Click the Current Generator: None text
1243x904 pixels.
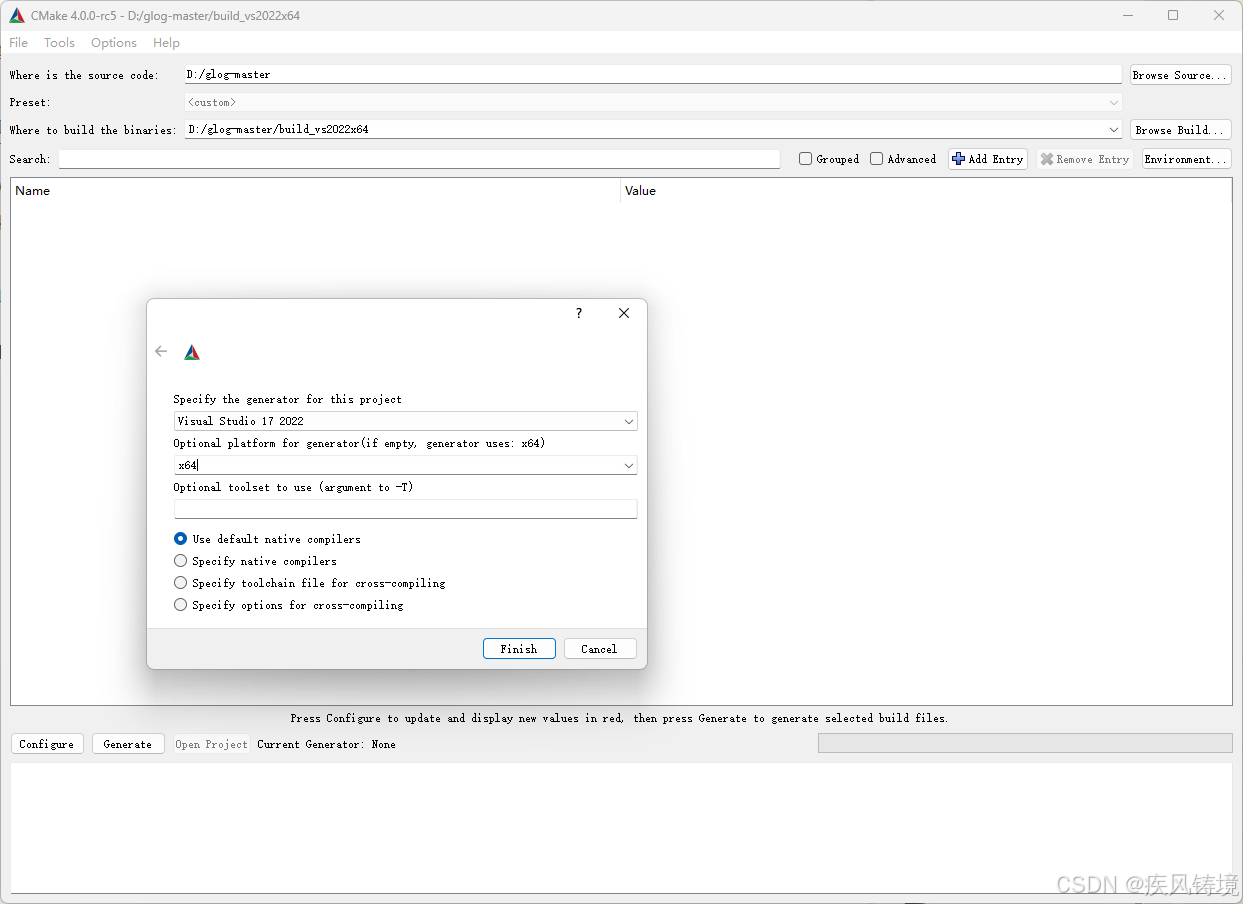coord(326,744)
